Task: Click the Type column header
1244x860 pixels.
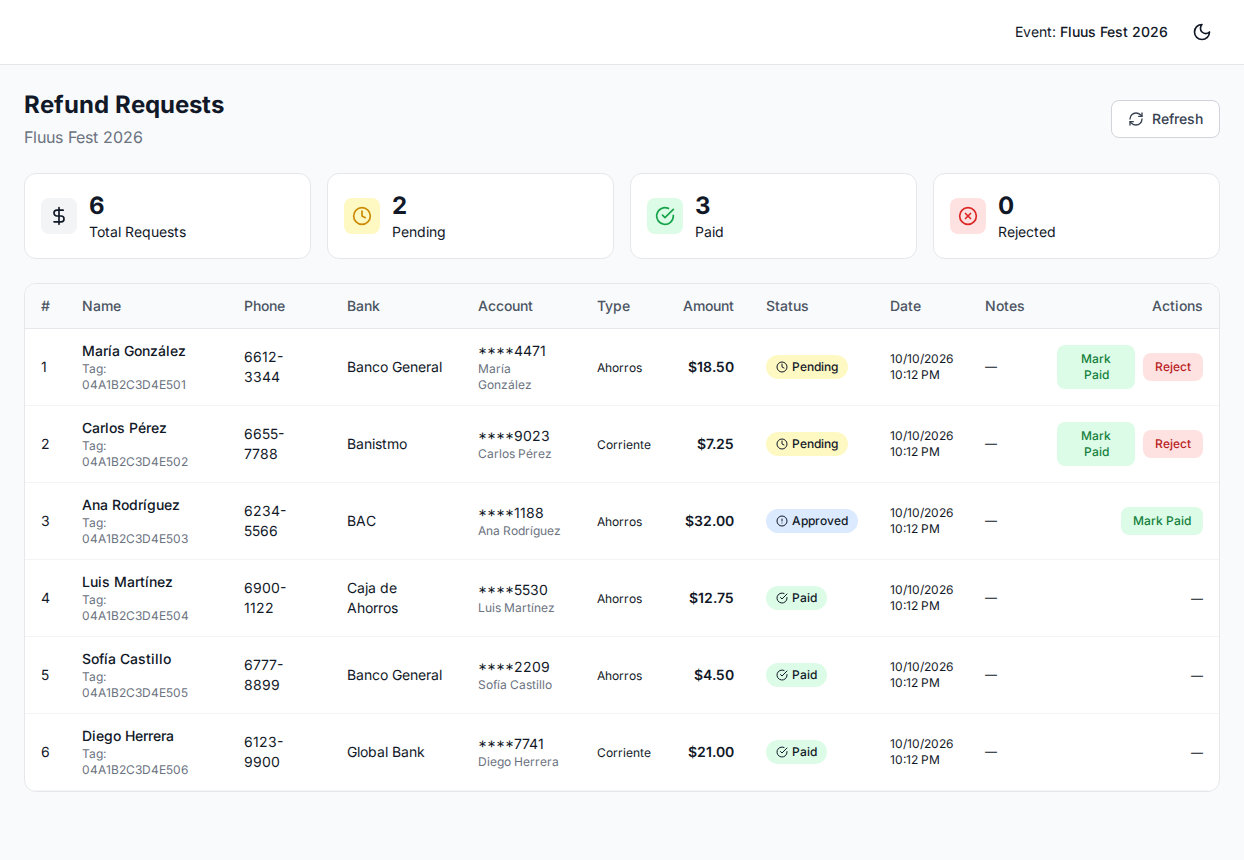Action: coord(614,306)
